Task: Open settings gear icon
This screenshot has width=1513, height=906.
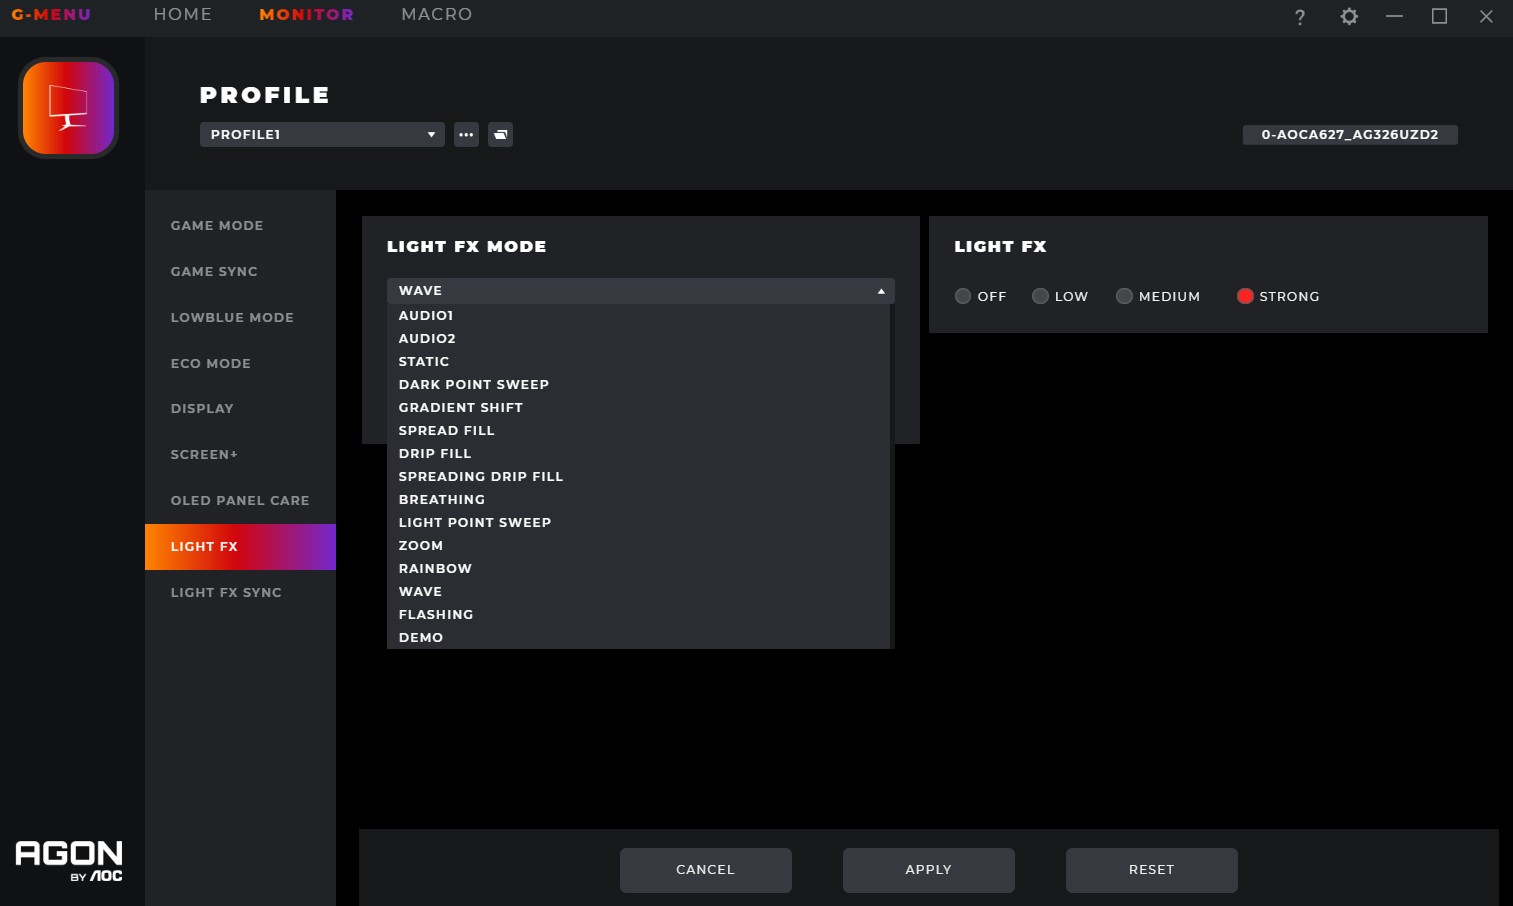Action: 1349,16
